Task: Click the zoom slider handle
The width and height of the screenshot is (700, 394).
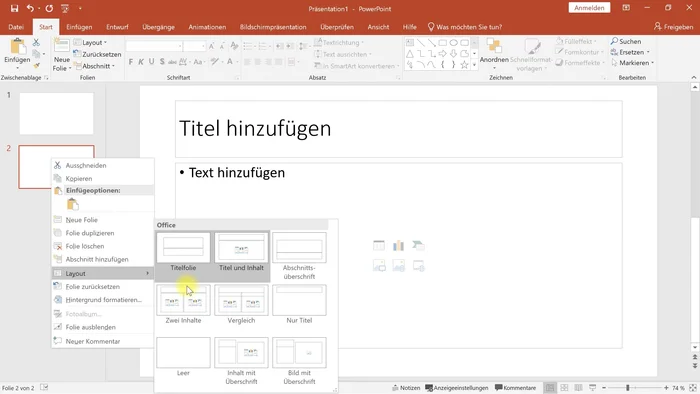Action: [x=628, y=388]
